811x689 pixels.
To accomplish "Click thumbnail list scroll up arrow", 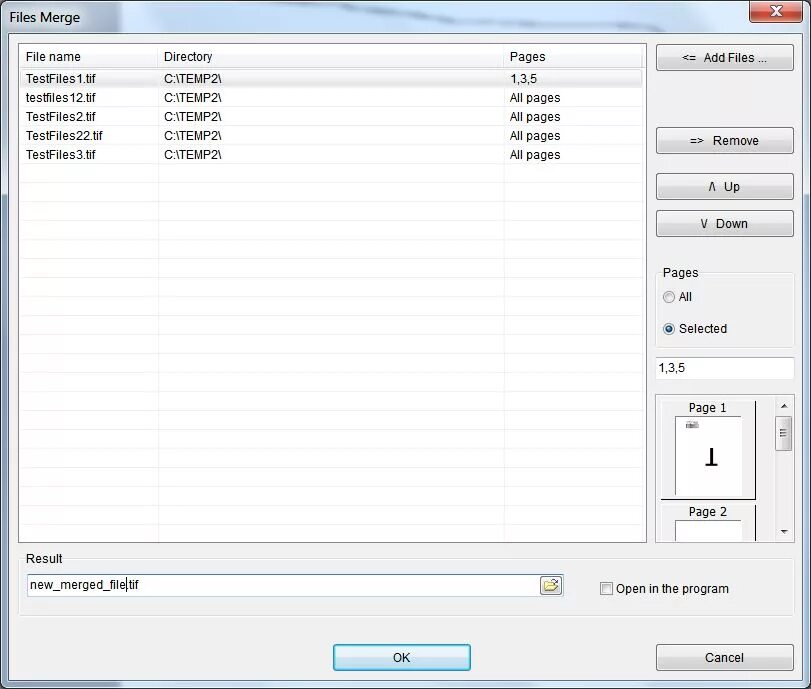I will (x=784, y=406).
